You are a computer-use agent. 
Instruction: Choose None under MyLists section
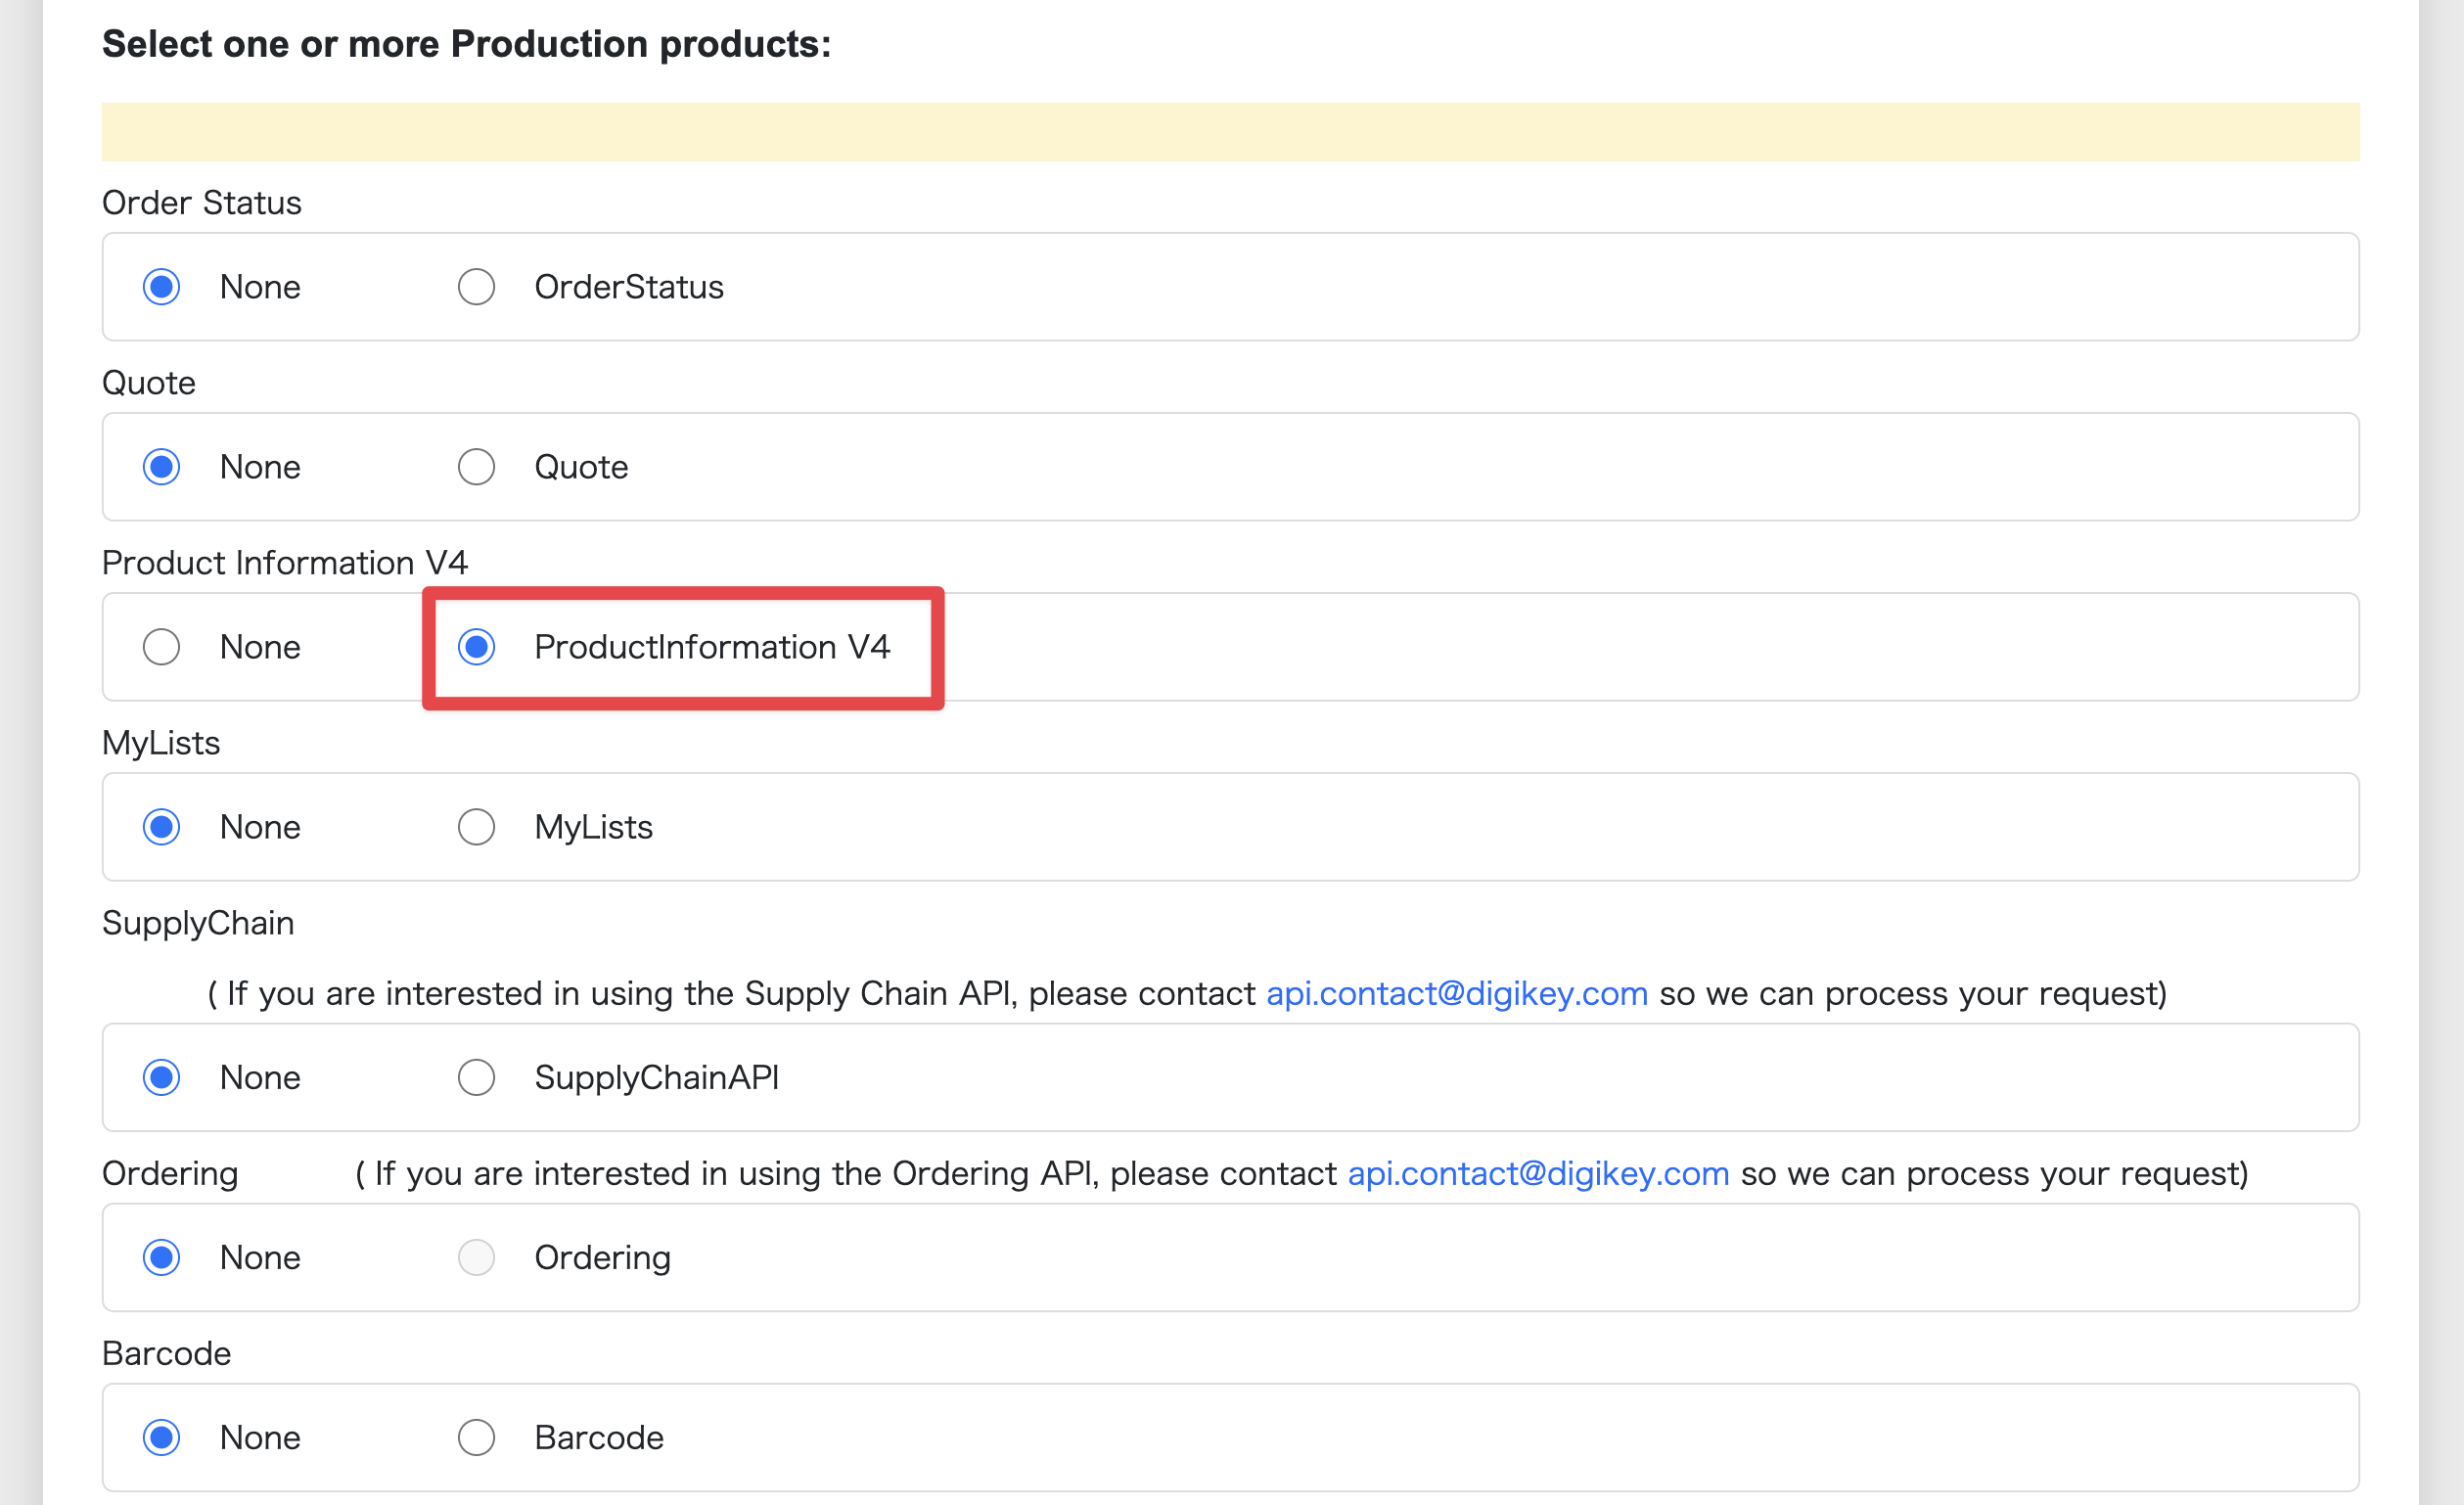click(x=161, y=827)
